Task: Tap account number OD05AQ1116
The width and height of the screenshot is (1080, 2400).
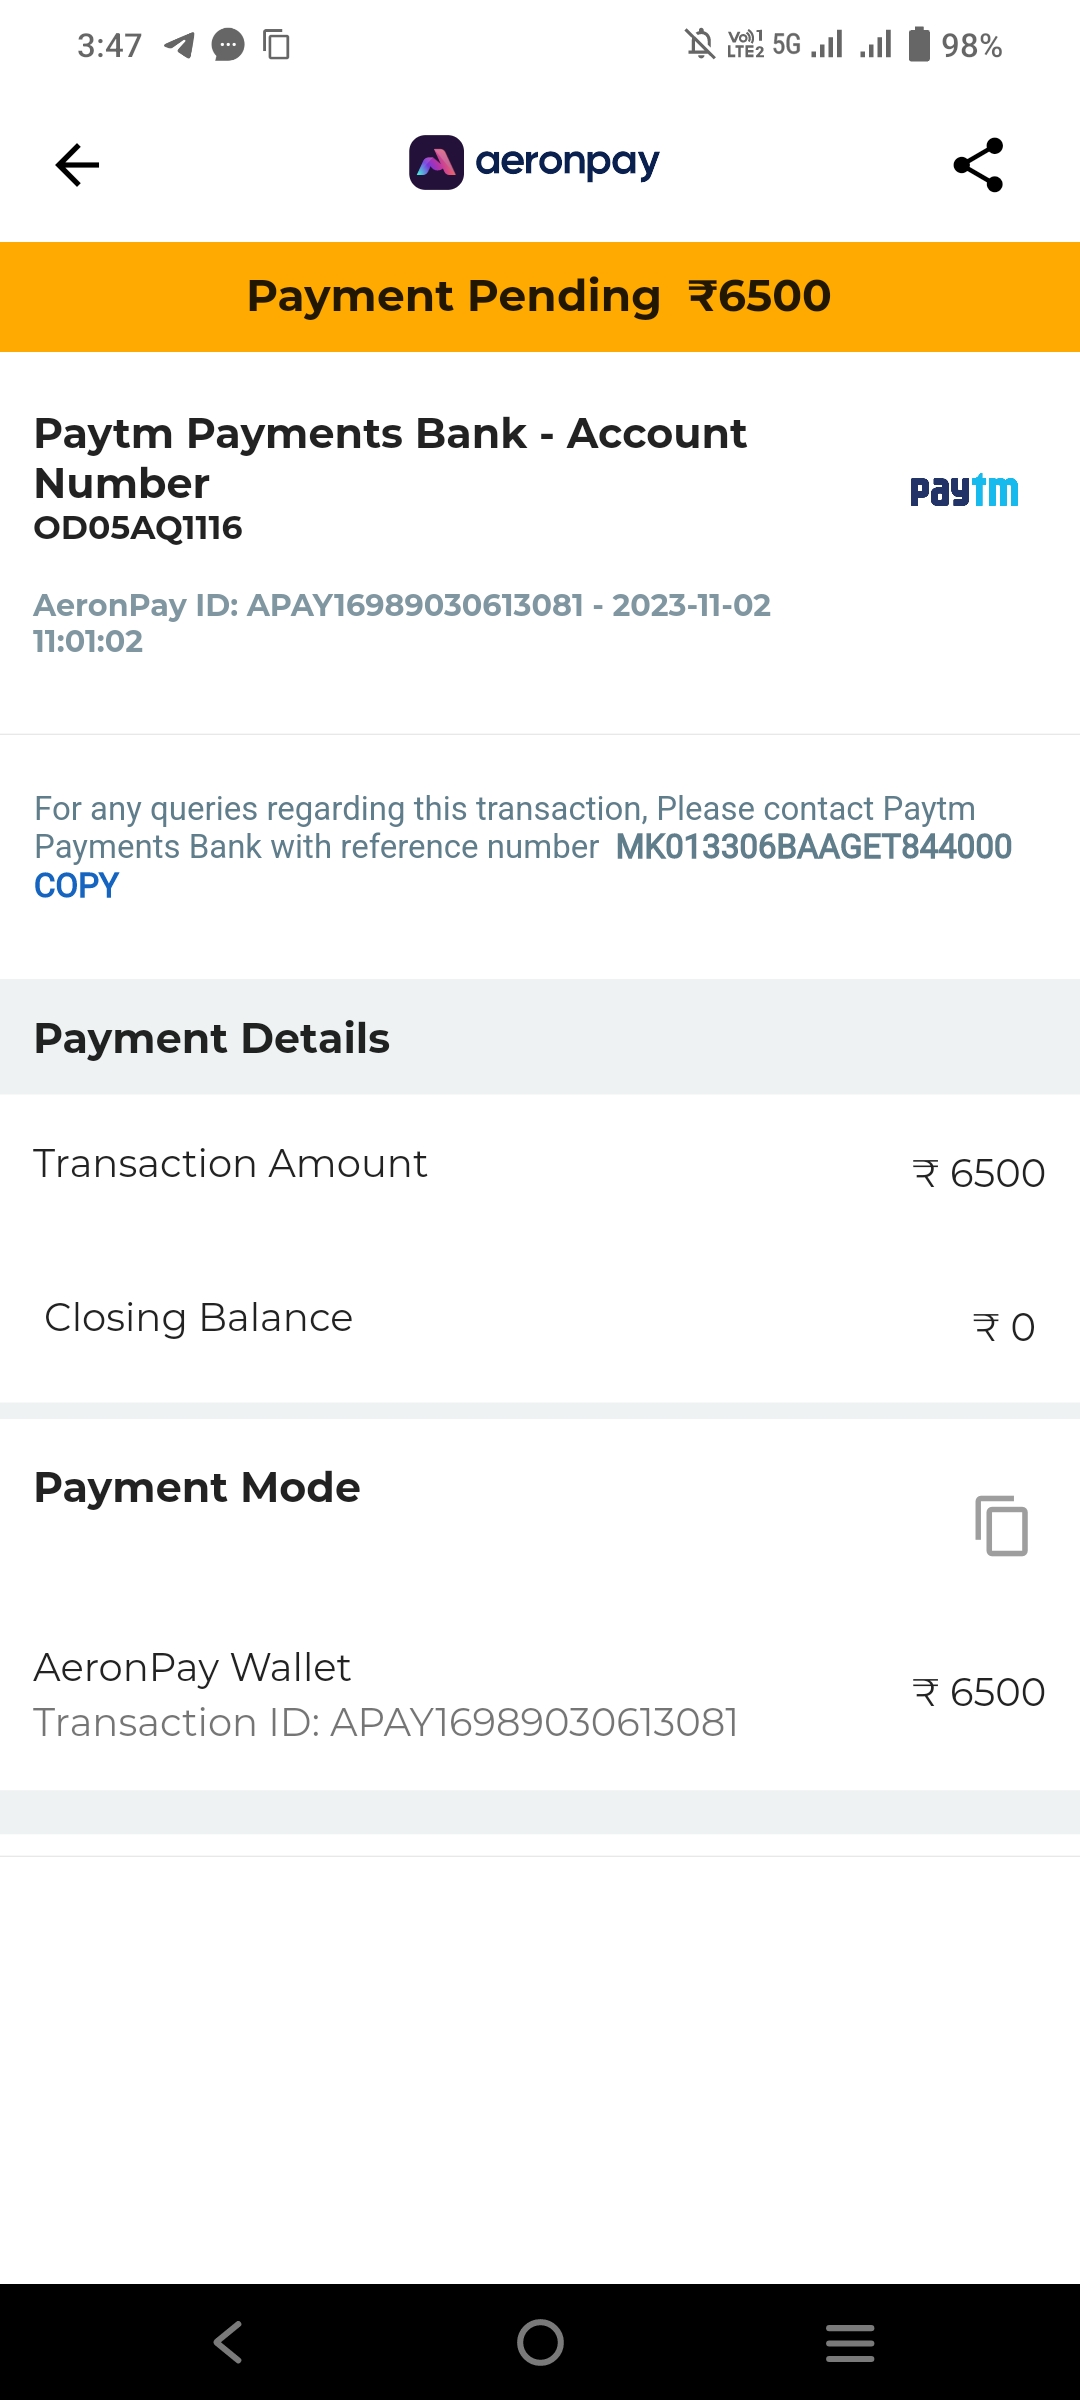Action: 138,528
